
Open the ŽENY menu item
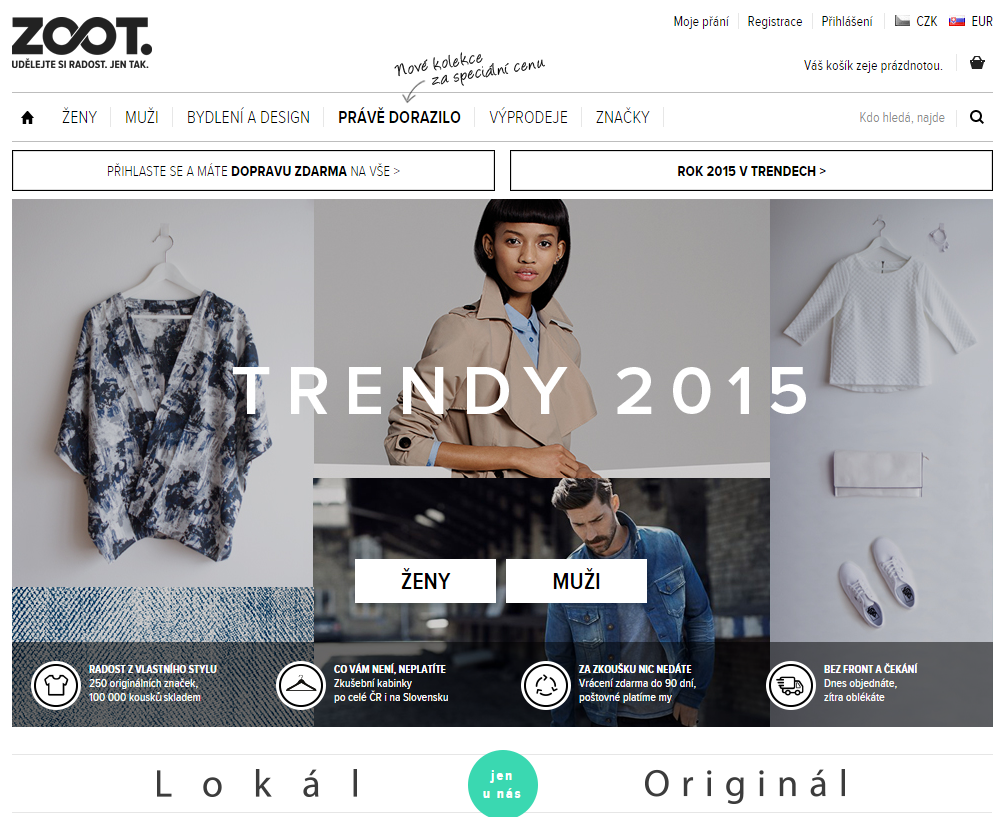click(x=79, y=118)
